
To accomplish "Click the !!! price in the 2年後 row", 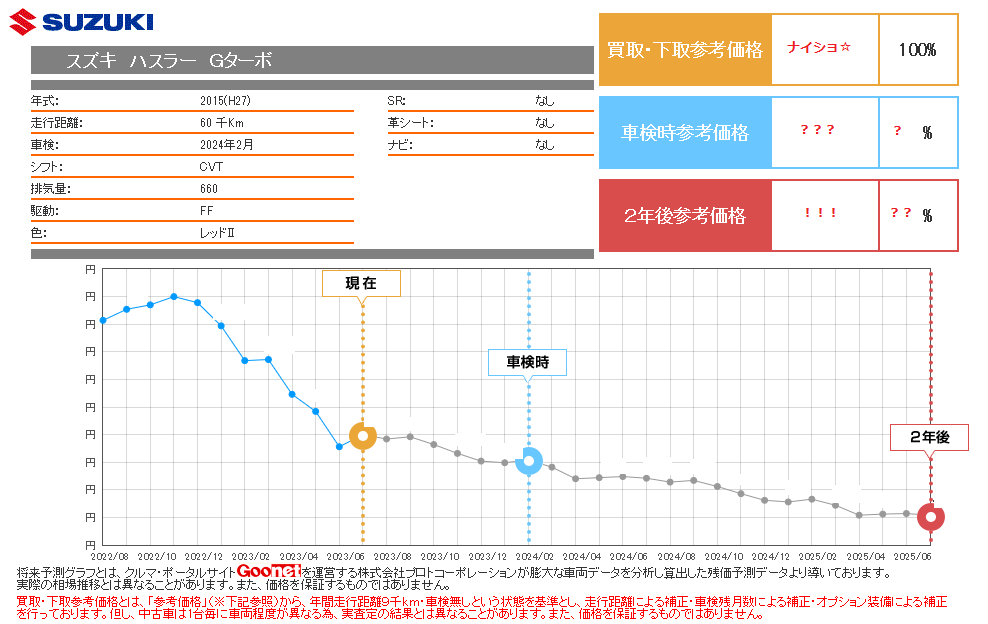I will [x=820, y=213].
